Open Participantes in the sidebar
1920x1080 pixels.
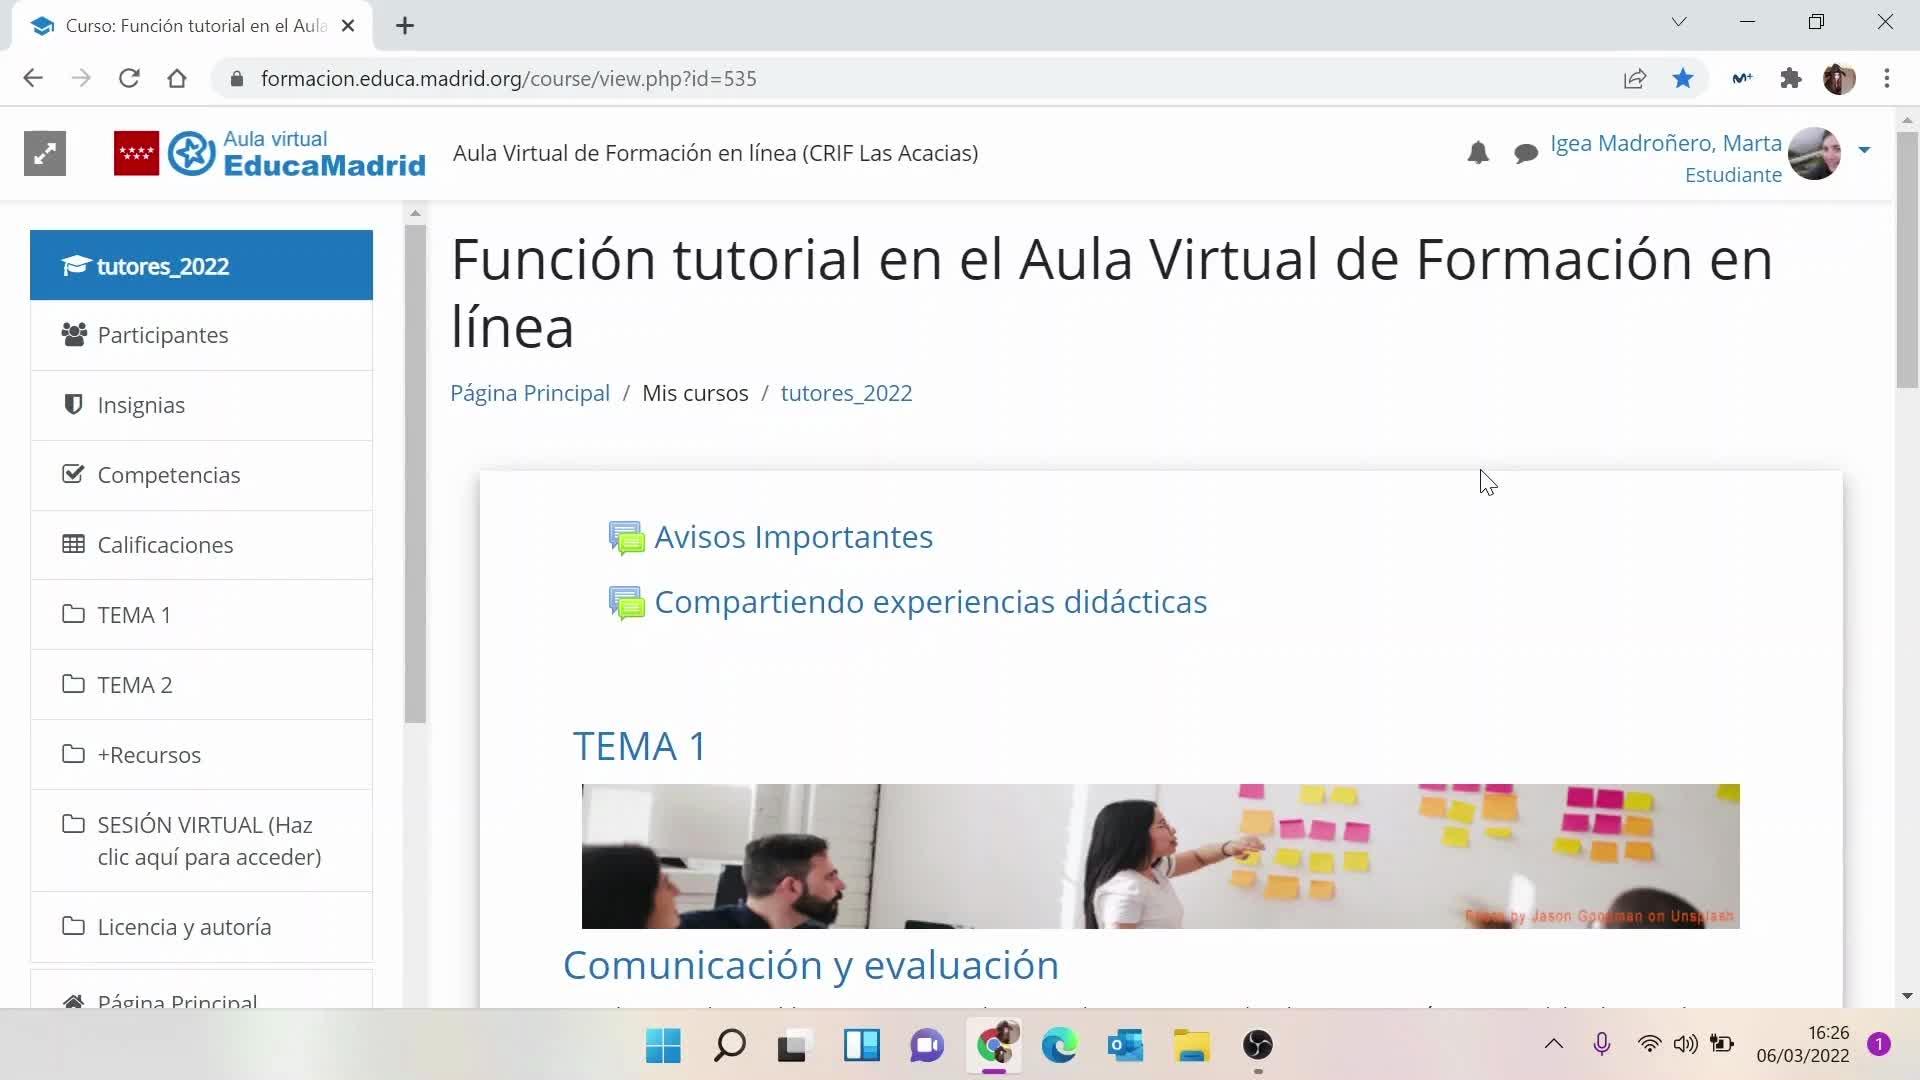[x=163, y=335]
